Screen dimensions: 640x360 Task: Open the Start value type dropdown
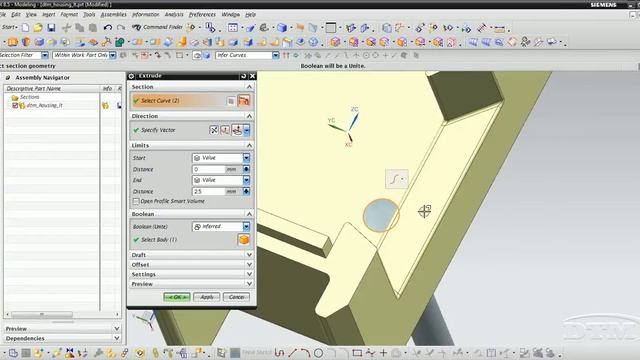pyautogui.click(x=246, y=158)
